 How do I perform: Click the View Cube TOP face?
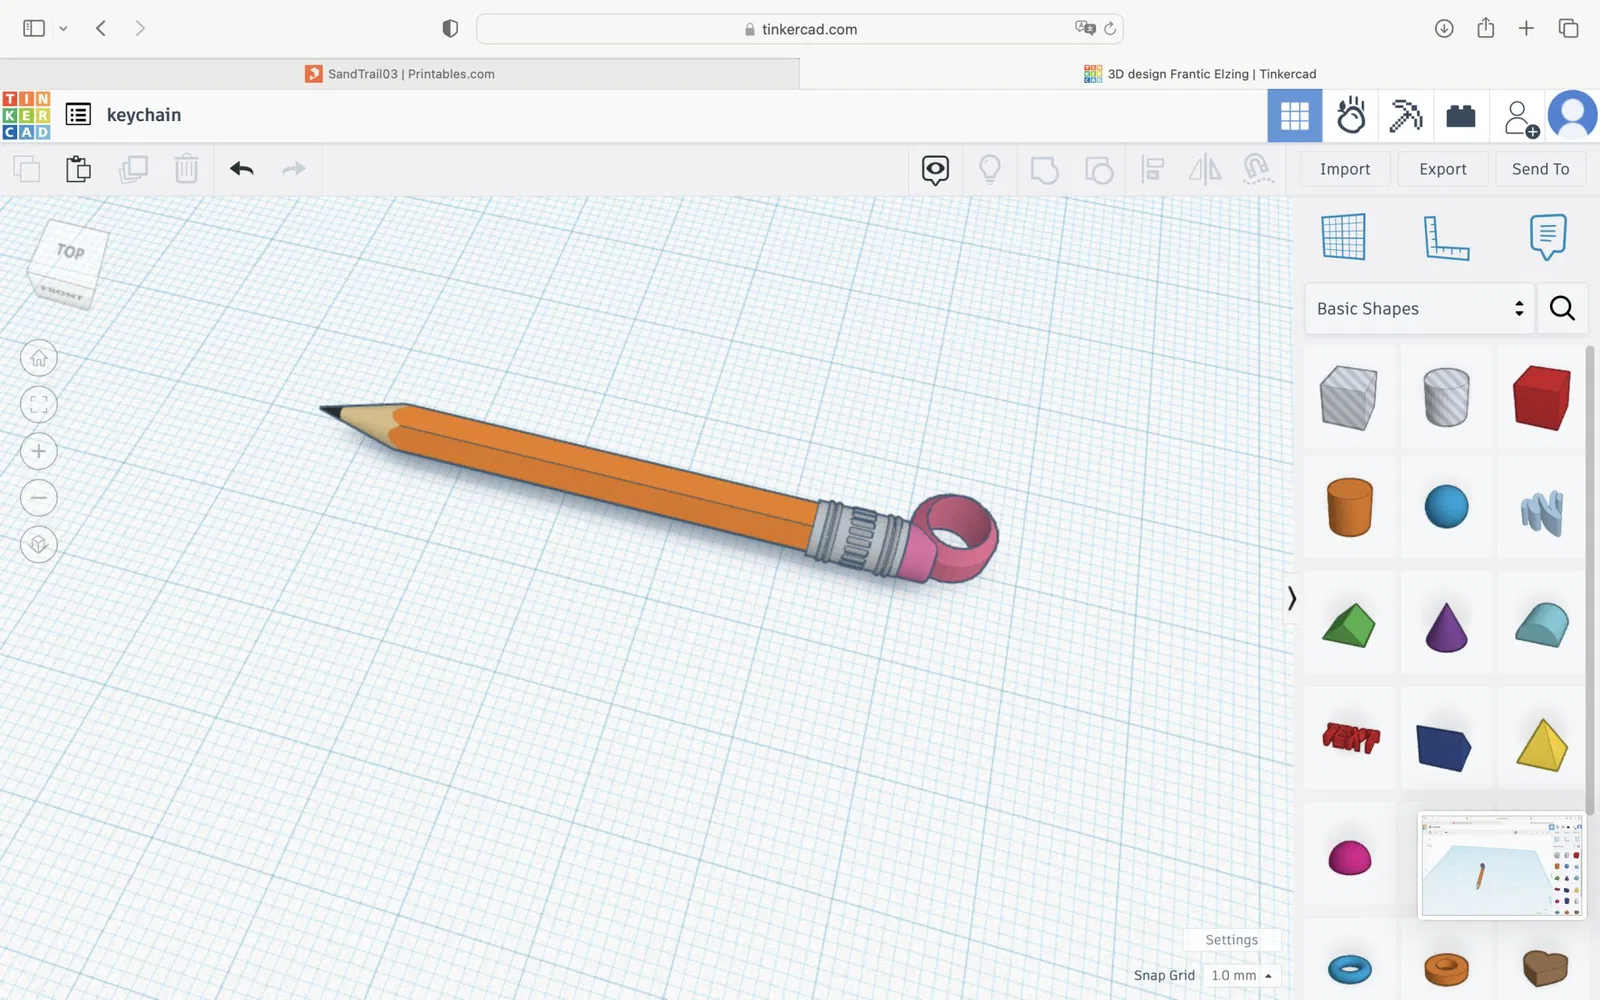70,251
